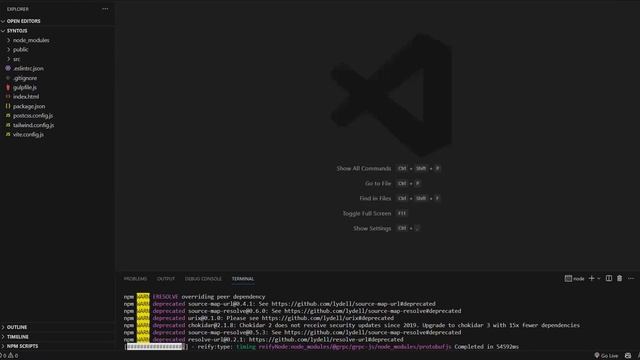Viewport: 640px width, 360px height.
Task: Click the 'Toggle Full Screen' hint text
Action: (367, 213)
